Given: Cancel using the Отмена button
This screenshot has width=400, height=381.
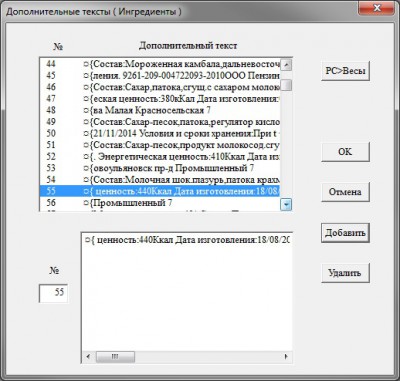Looking at the screenshot, I should [345, 192].
